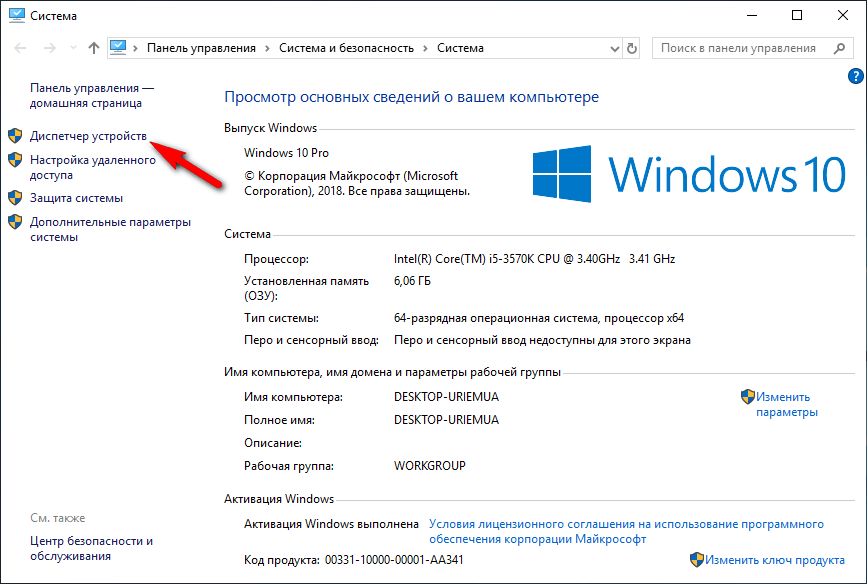Viewport: 867px width, 584px height.
Task: Refresh the System page
Action: tap(631, 48)
